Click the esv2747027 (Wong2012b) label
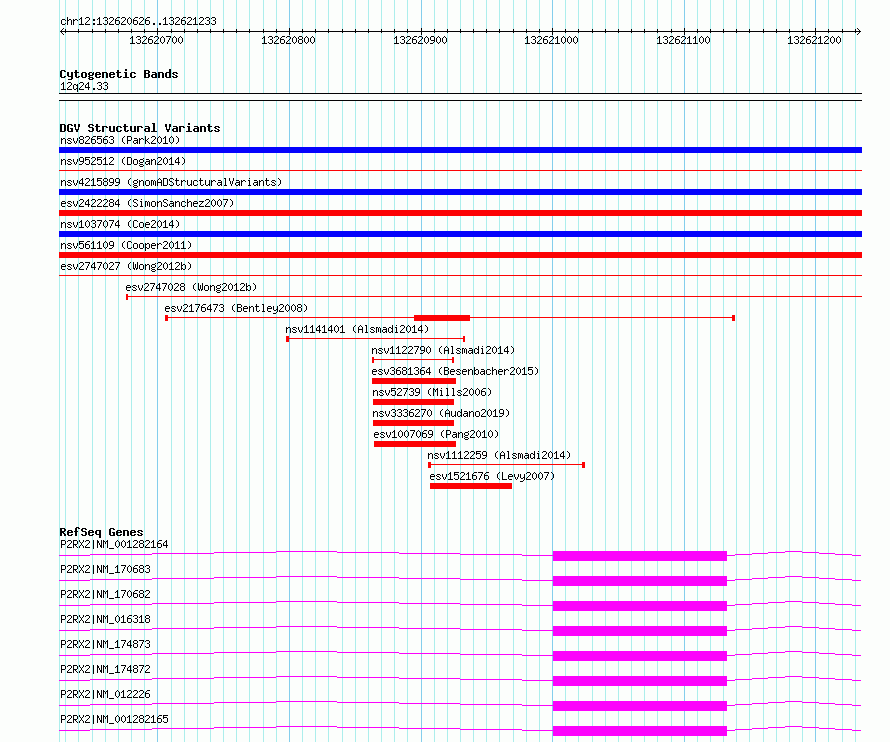The image size is (890, 742). point(126,266)
